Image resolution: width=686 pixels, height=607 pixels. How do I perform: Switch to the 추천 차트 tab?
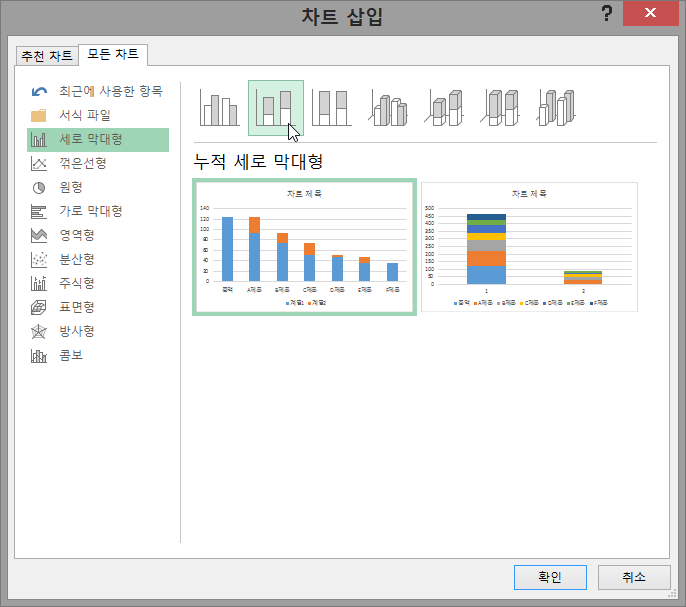(x=47, y=56)
